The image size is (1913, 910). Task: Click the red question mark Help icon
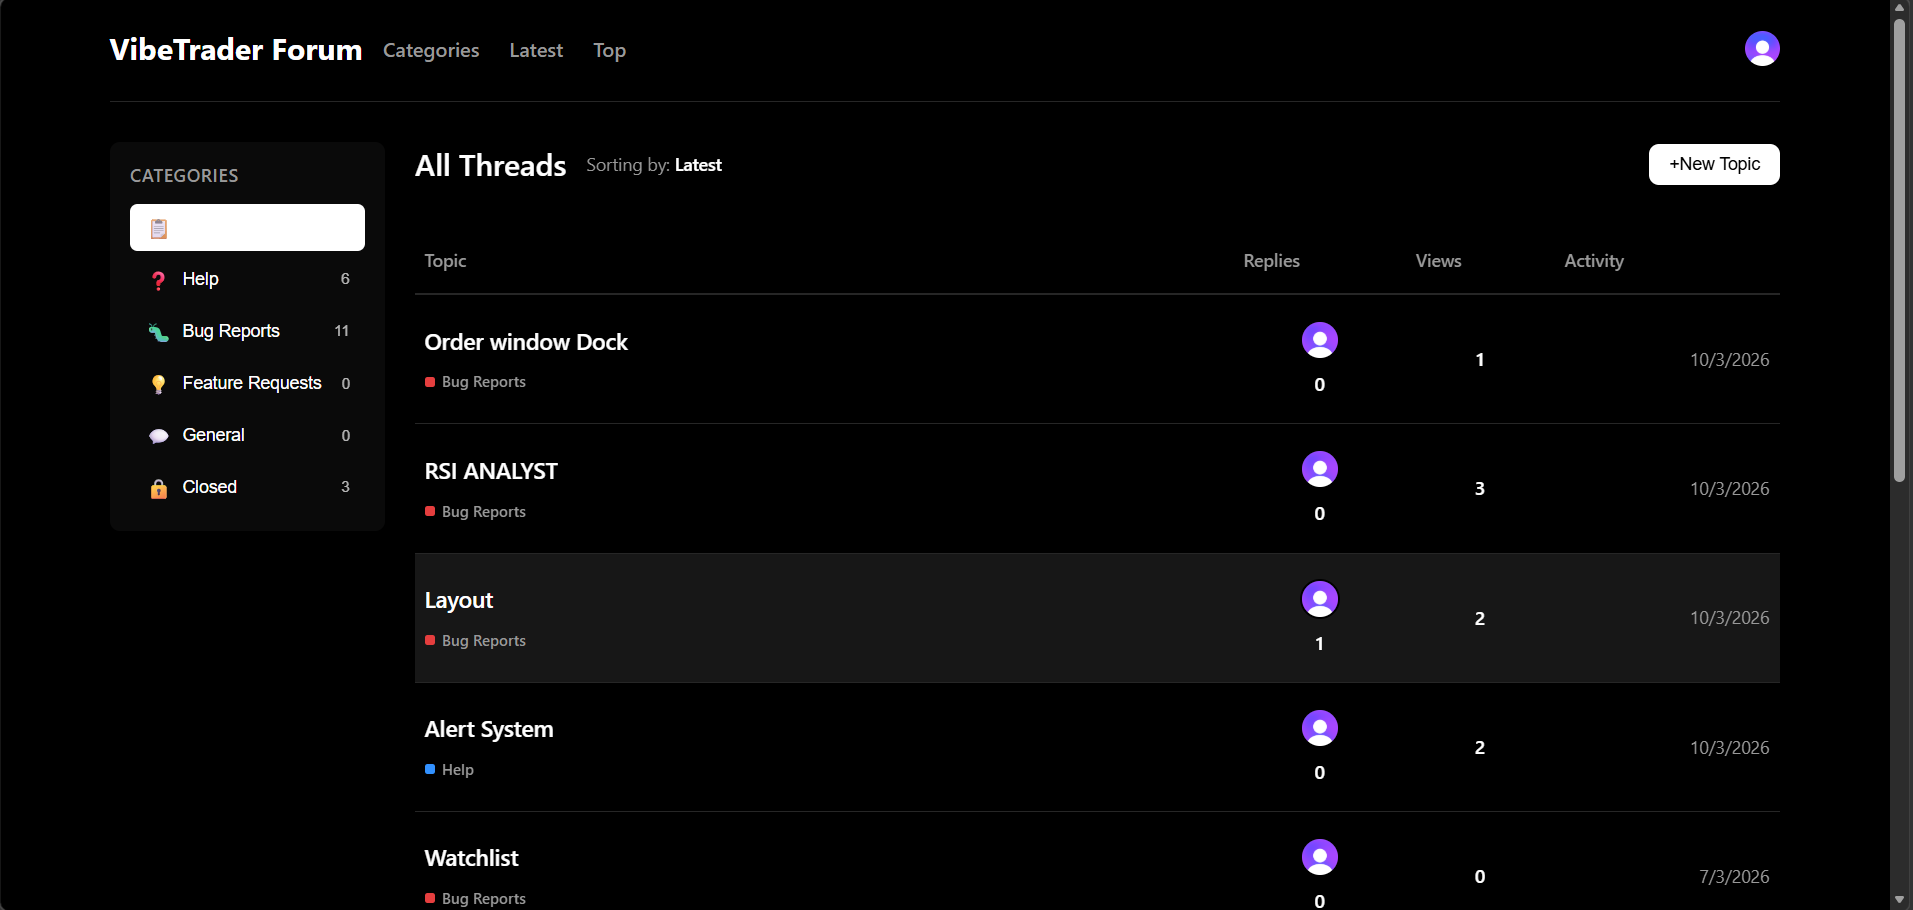(158, 280)
